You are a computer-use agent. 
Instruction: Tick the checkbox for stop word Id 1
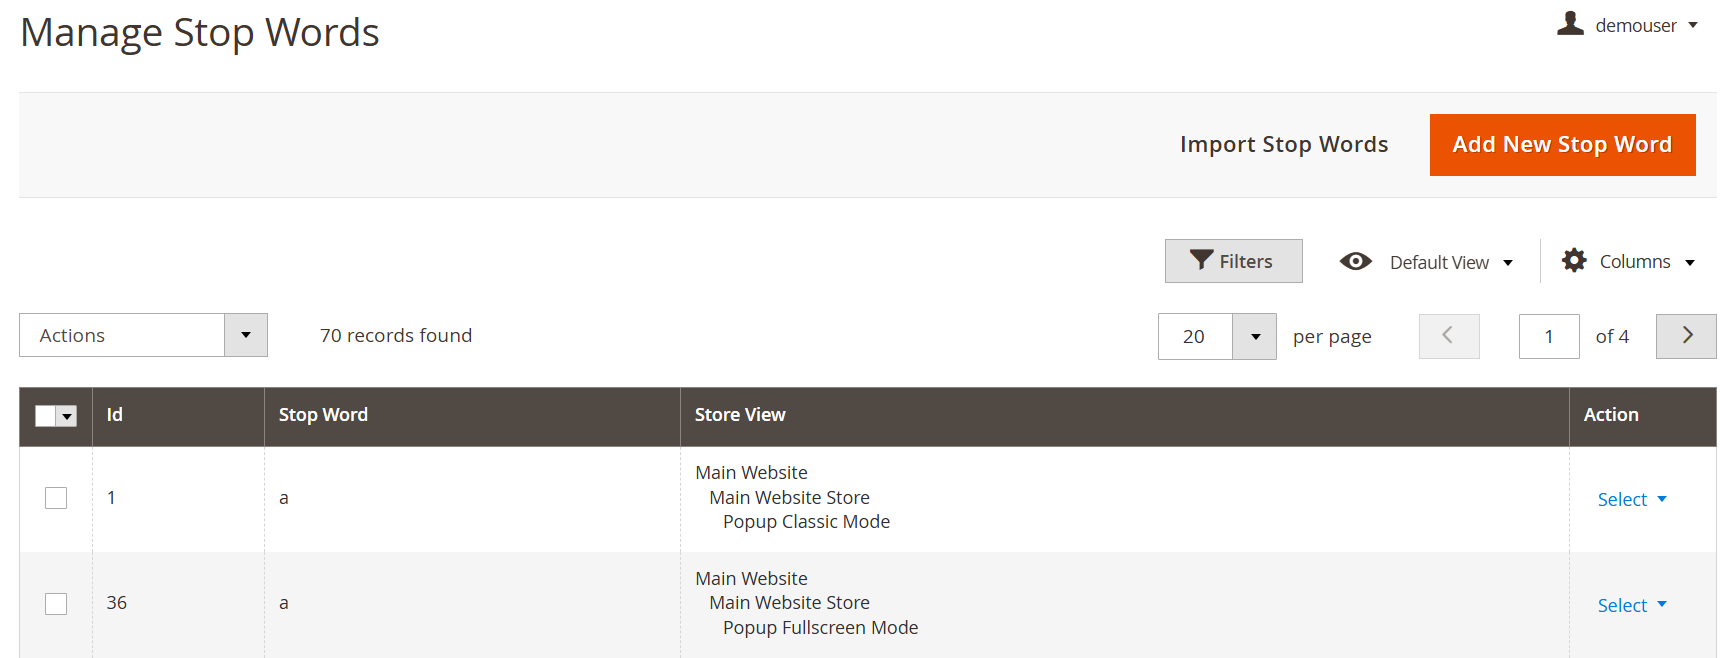(56, 498)
